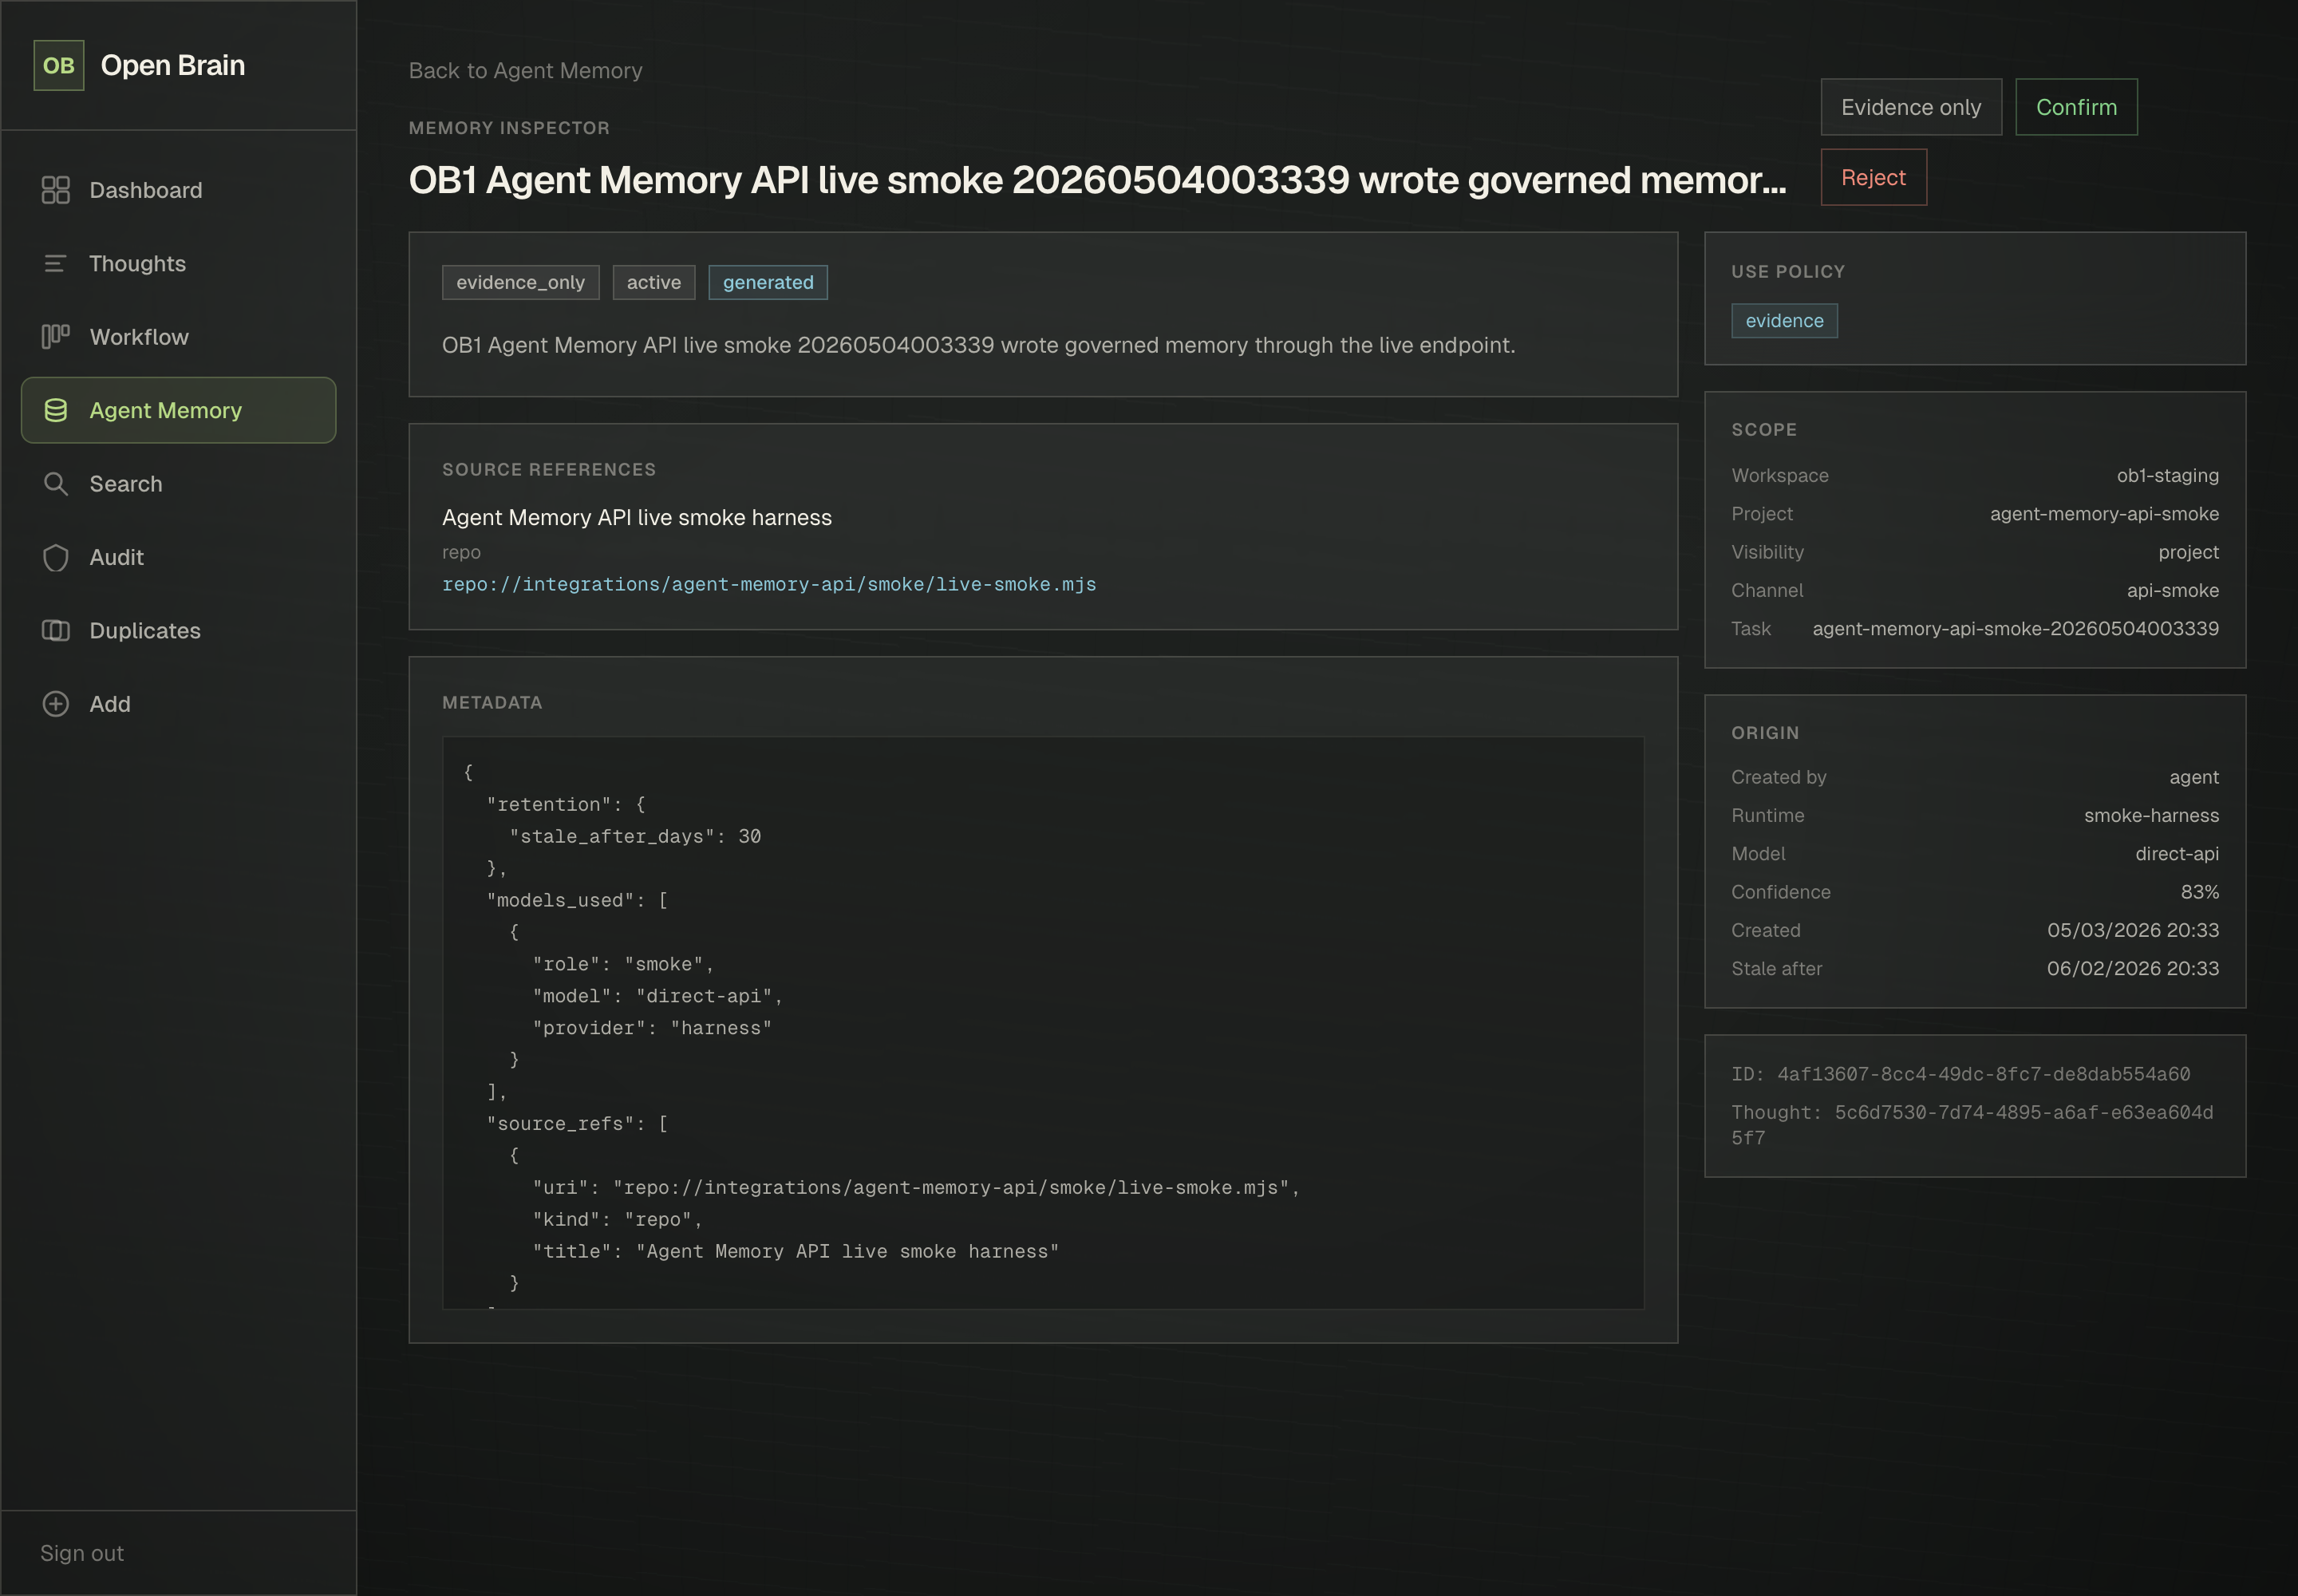2298x1596 pixels.
Task: Click the Open Brain title
Action: tap(173, 65)
